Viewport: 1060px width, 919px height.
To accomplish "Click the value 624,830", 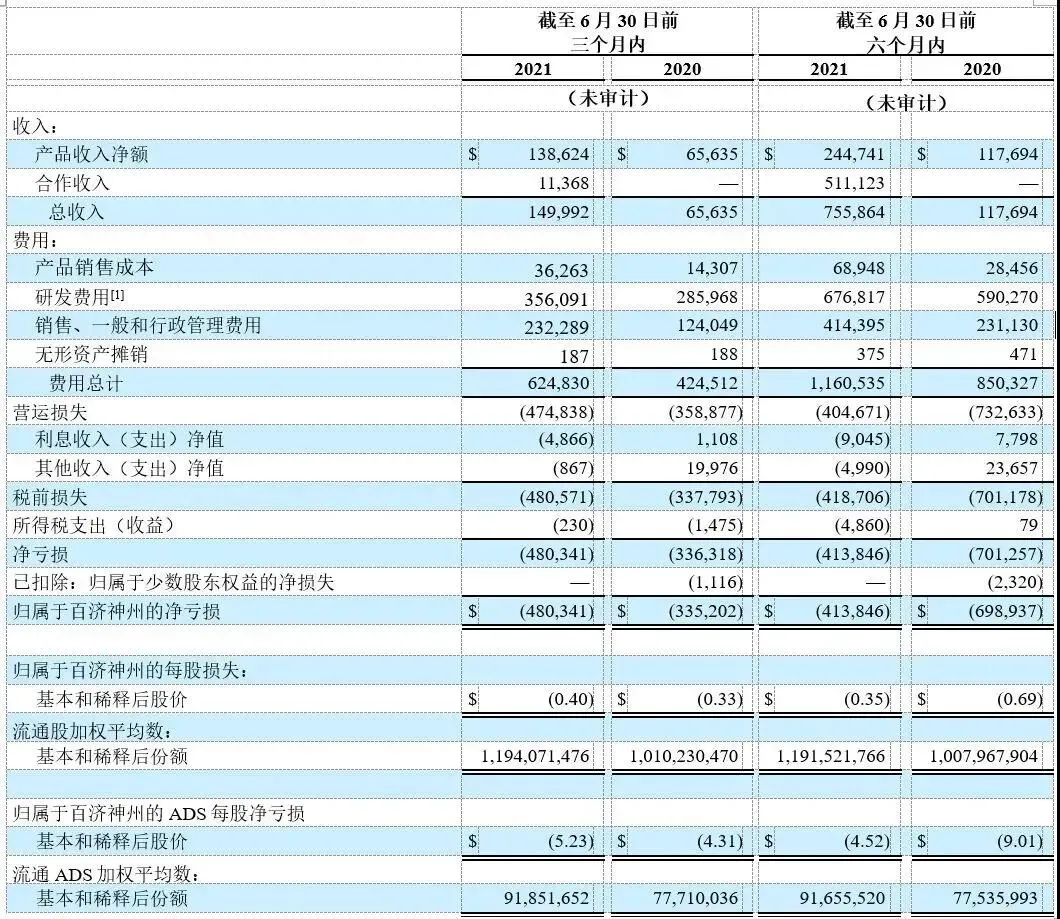I will click(x=558, y=383).
